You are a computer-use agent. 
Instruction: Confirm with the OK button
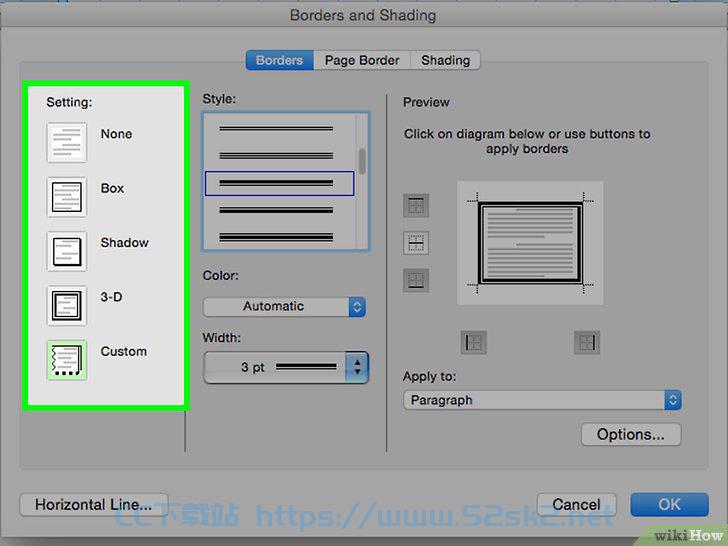point(669,505)
